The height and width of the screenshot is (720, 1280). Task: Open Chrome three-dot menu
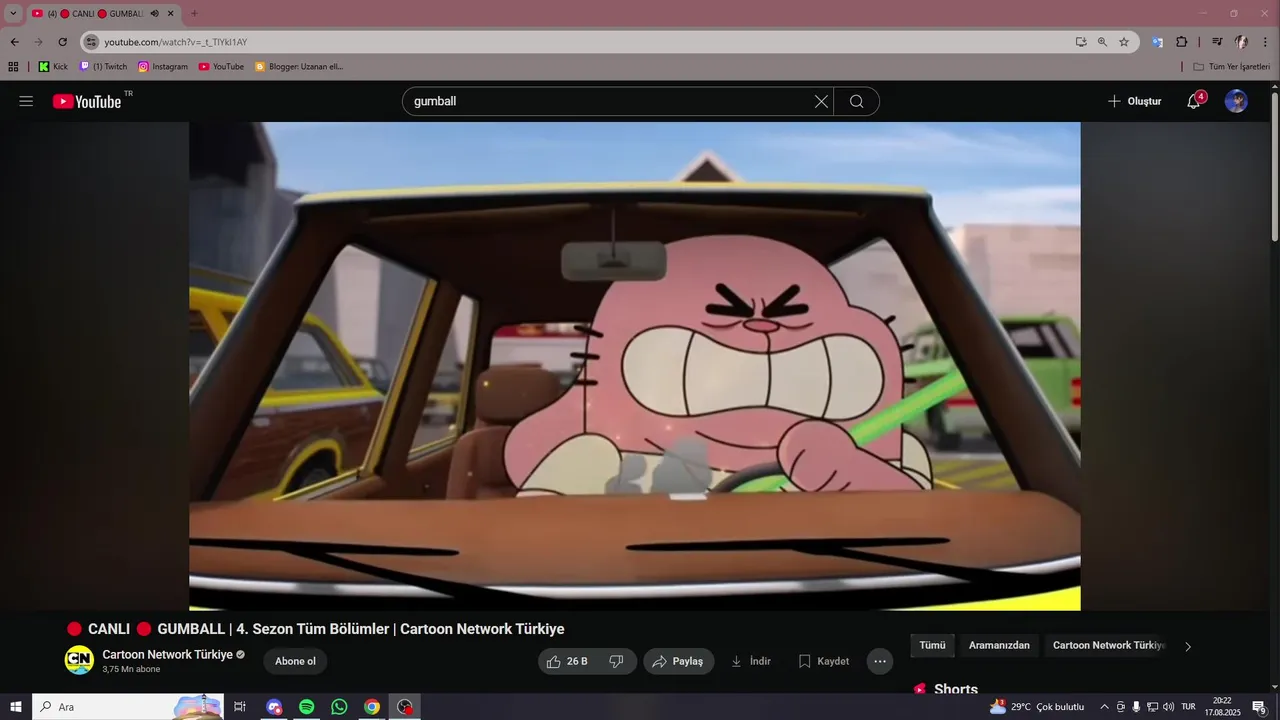point(1263,42)
